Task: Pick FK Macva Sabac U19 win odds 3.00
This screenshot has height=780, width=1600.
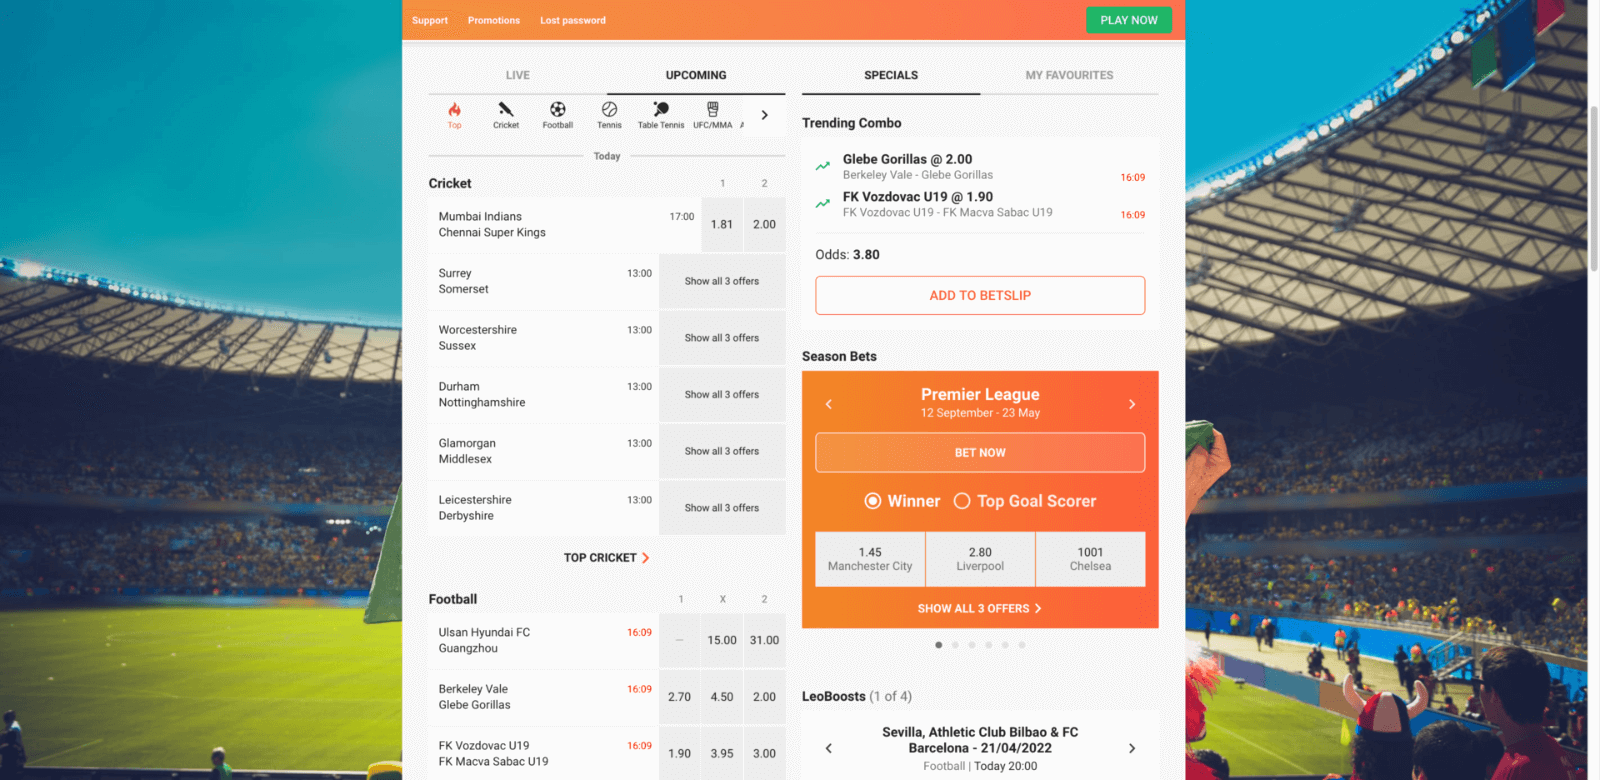Action: coord(764,754)
